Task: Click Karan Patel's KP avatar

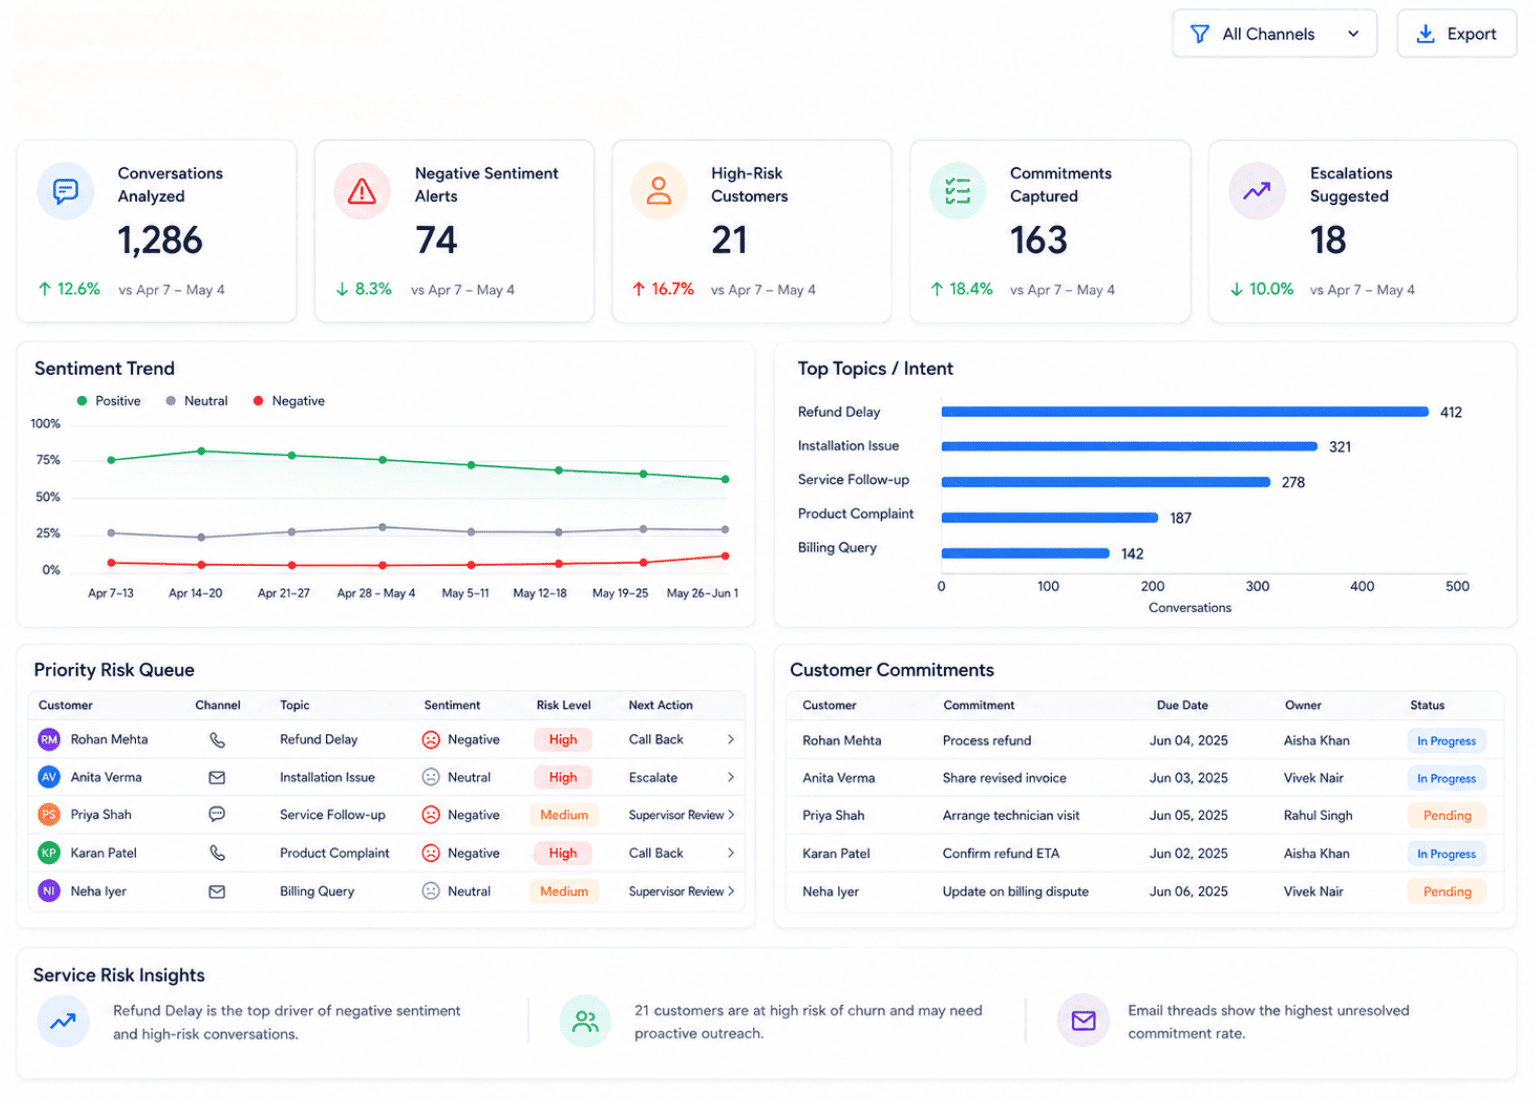Action: [x=49, y=853]
